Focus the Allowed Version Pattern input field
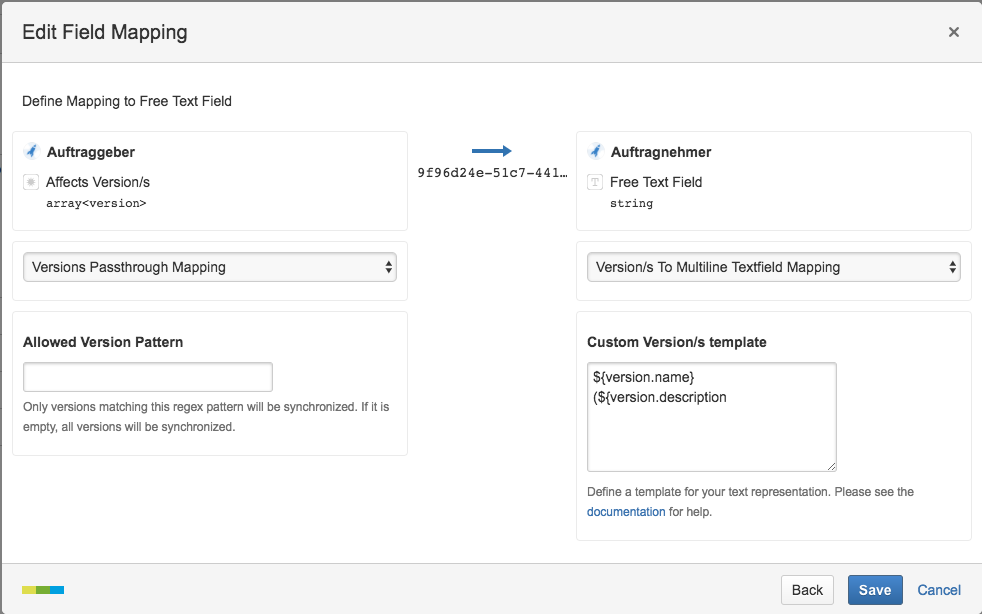Screen dimensions: 982x614 [148, 377]
